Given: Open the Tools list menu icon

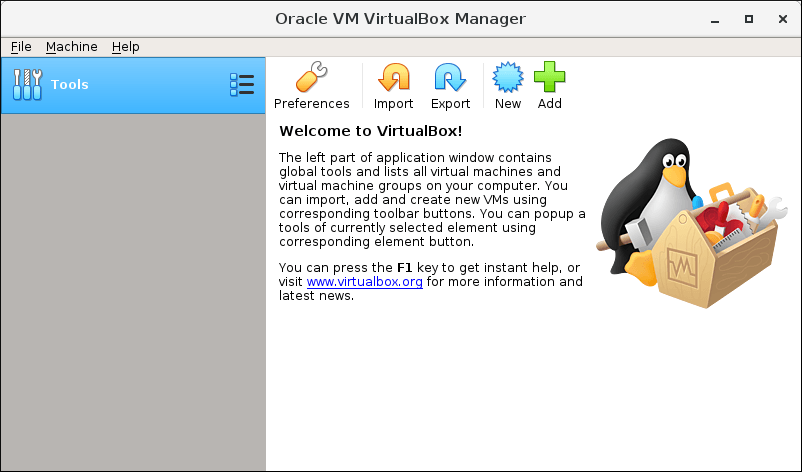Looking at the screenshot, I should click(242, 84).
